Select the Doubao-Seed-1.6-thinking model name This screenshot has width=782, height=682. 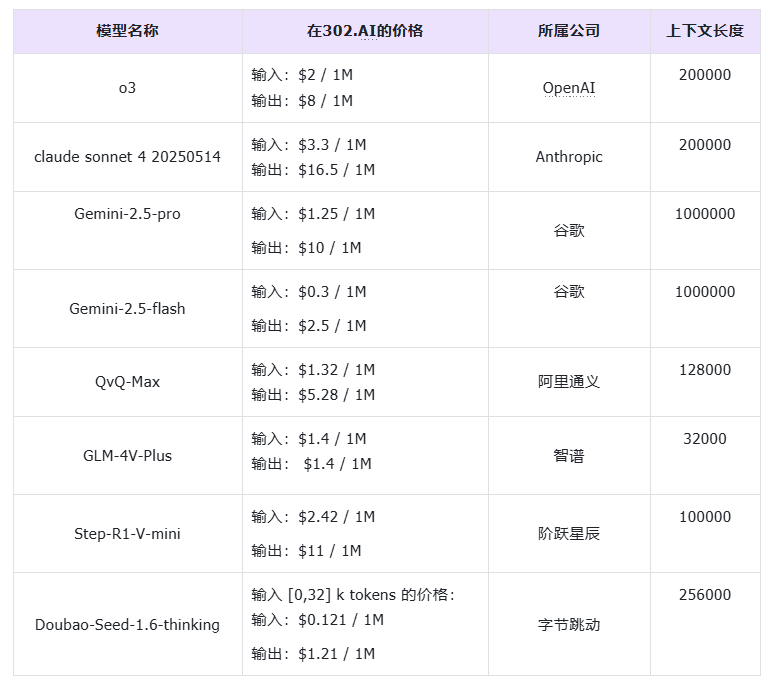[127, 624]
